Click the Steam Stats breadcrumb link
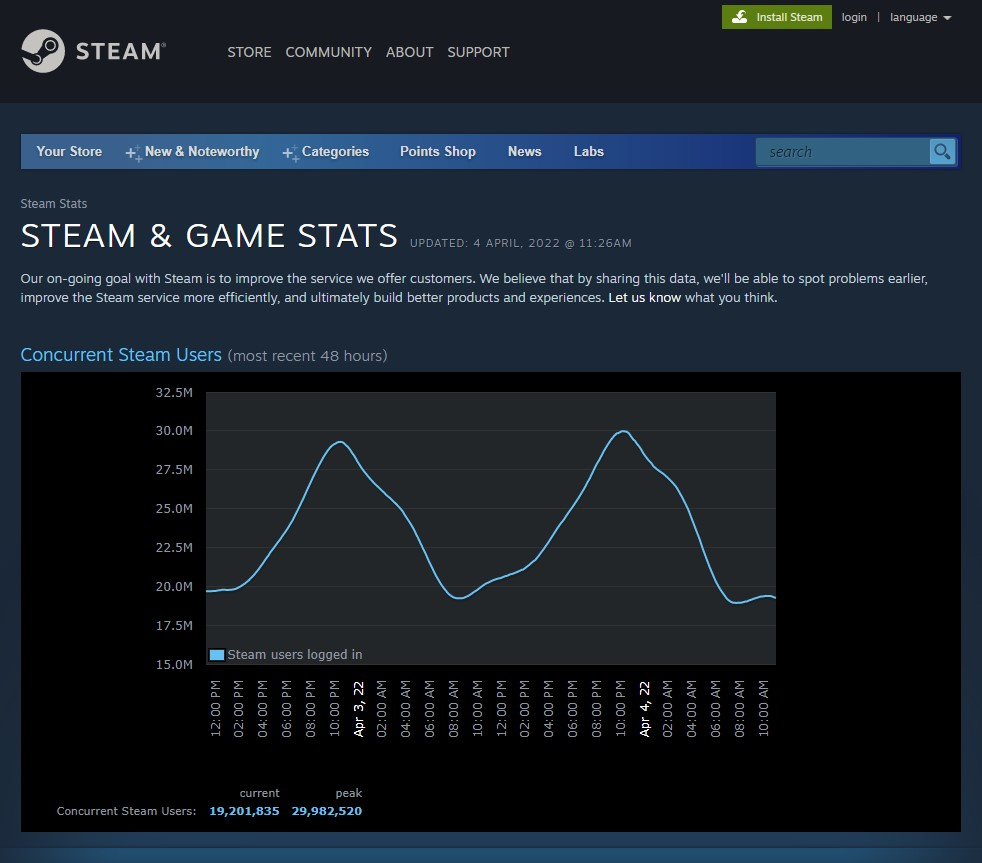The image size is (982, 863). (x=54, y=204)
